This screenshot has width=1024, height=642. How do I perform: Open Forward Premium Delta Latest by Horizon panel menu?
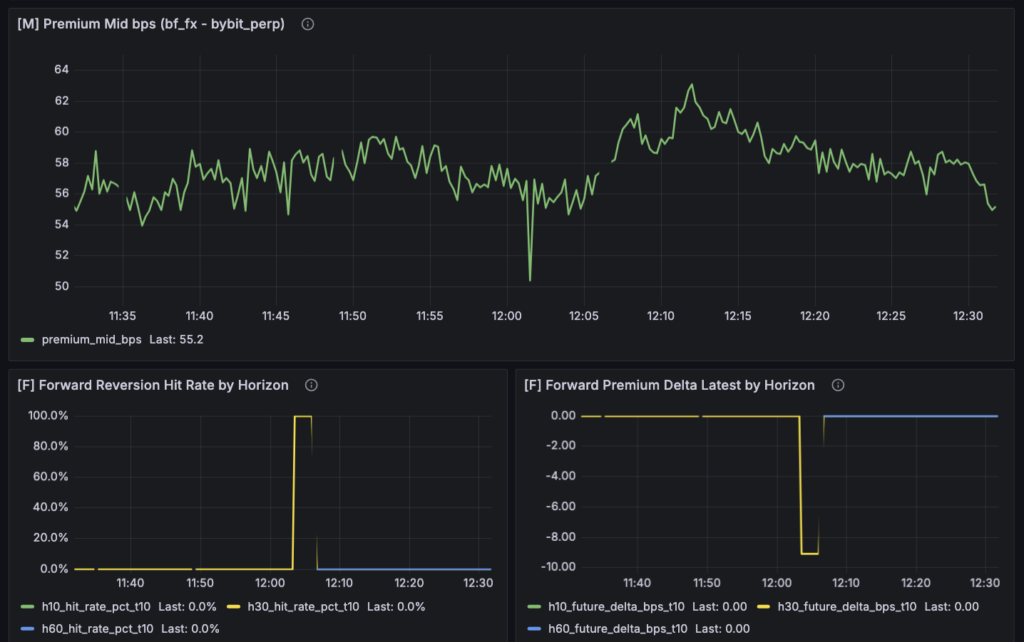tap(669, 385)
